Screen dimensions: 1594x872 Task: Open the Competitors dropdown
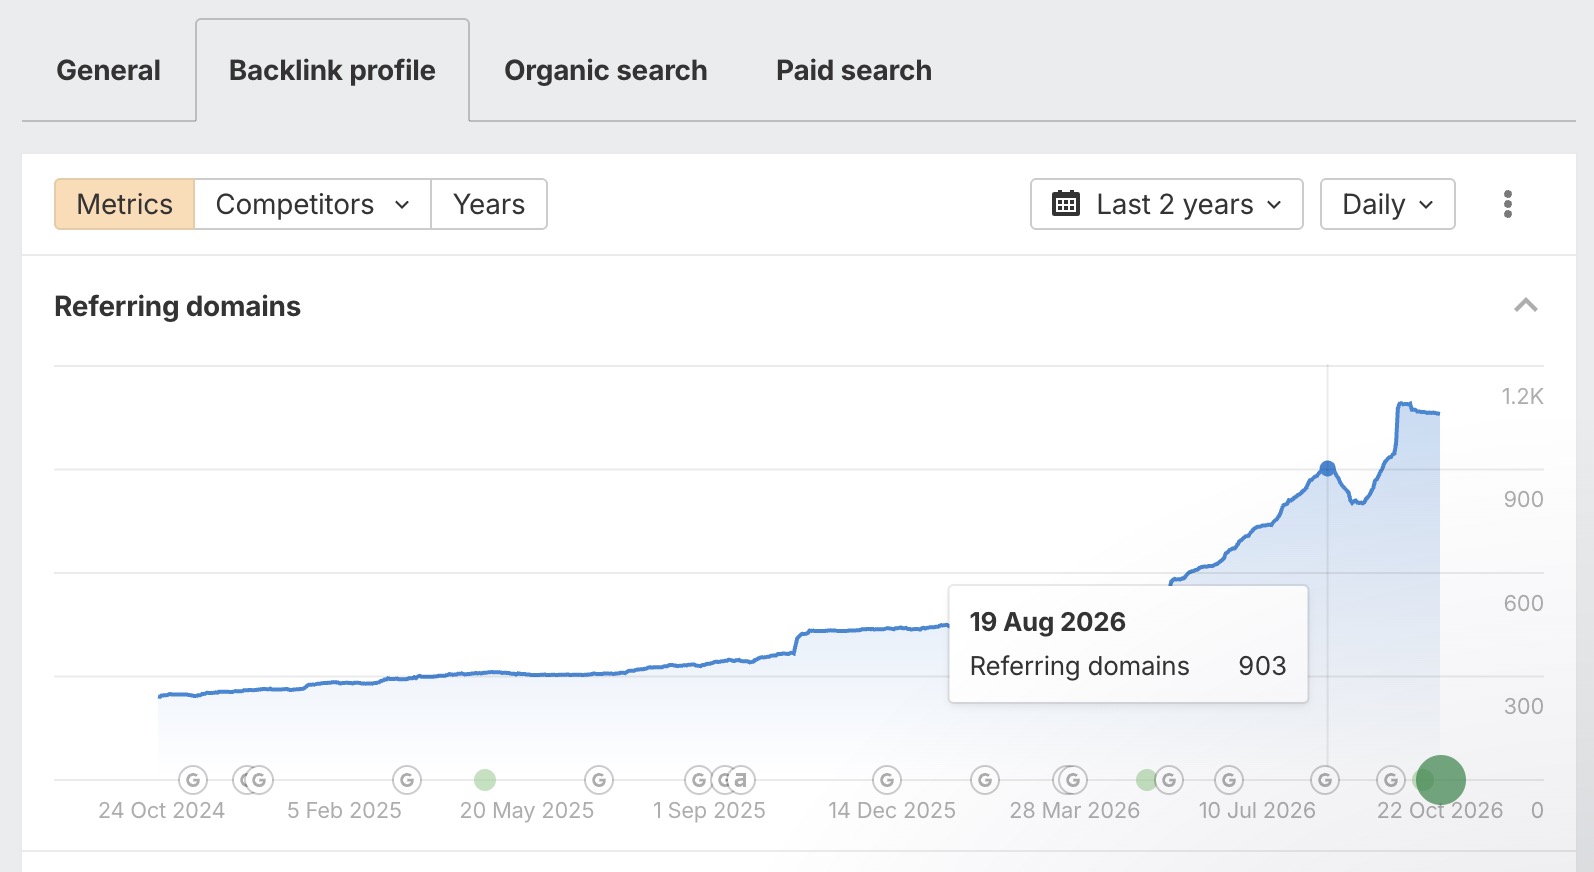point(313,204)
